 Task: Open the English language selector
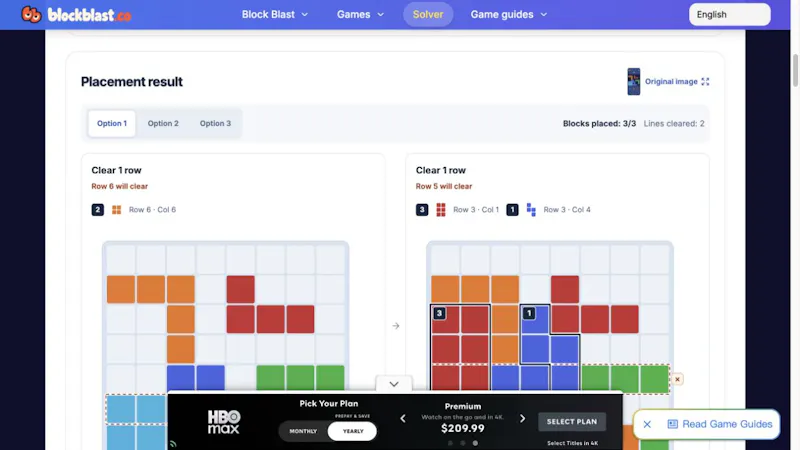pos(730,14)
